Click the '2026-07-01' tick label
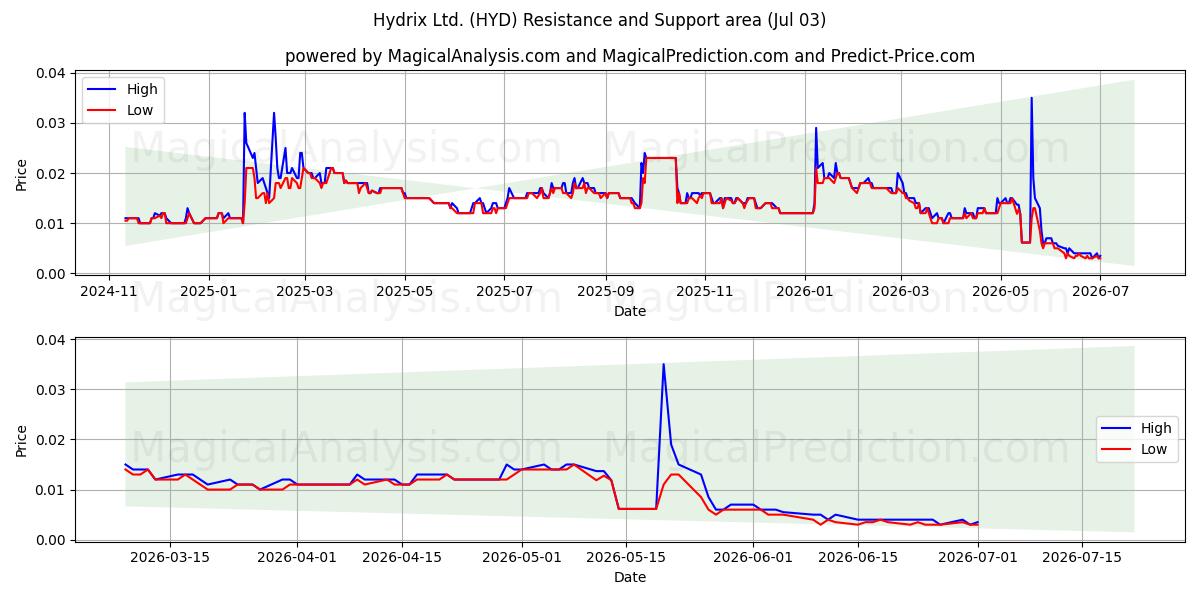1200x600 pixels. click(978, 557)
